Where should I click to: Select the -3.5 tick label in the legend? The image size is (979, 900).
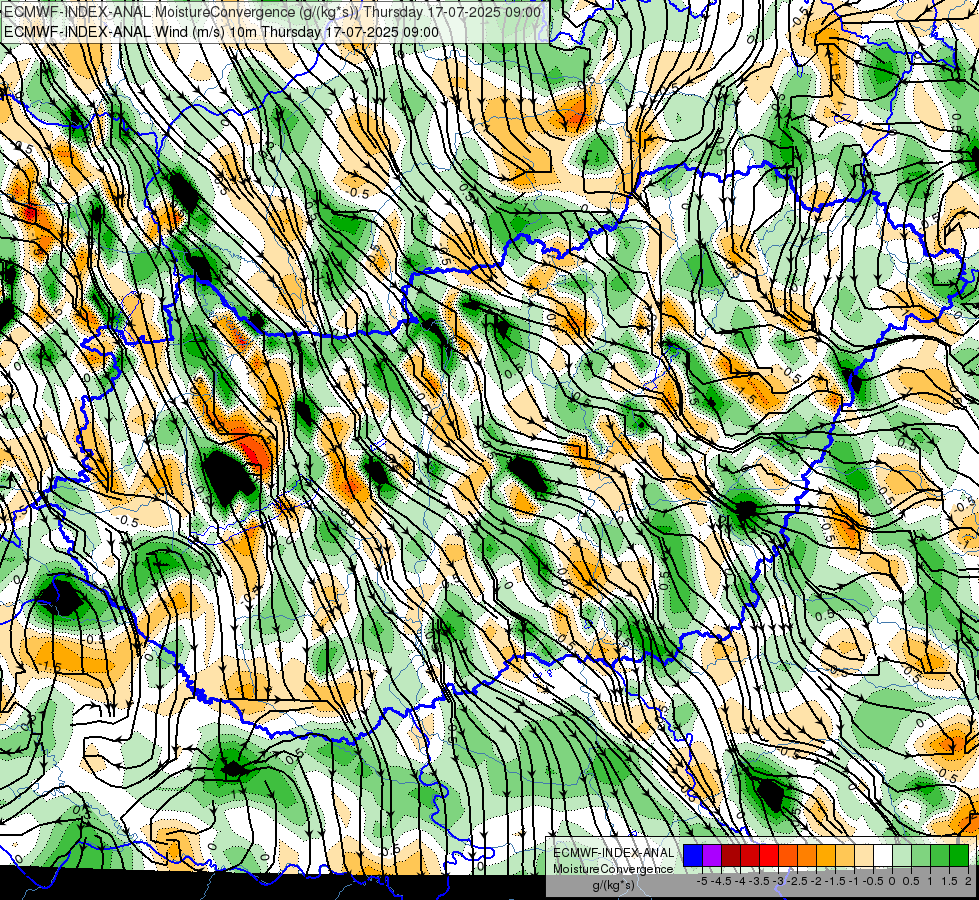coord(759,881)
